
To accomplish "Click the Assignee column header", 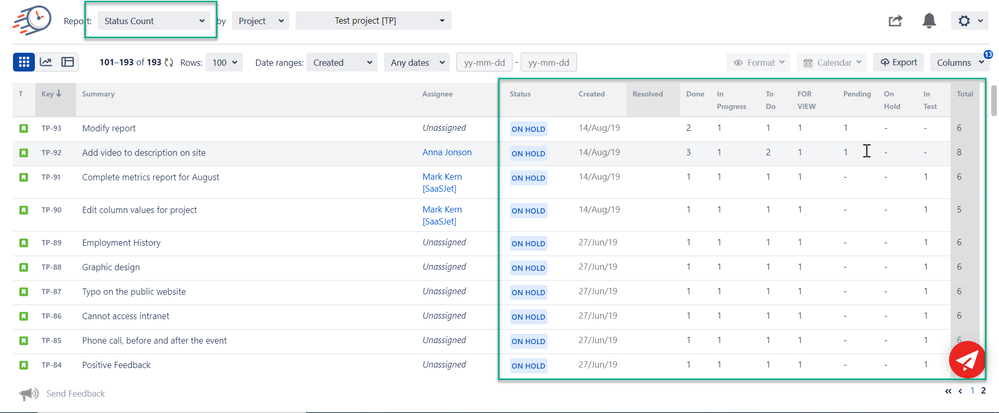I will point(437,94).
